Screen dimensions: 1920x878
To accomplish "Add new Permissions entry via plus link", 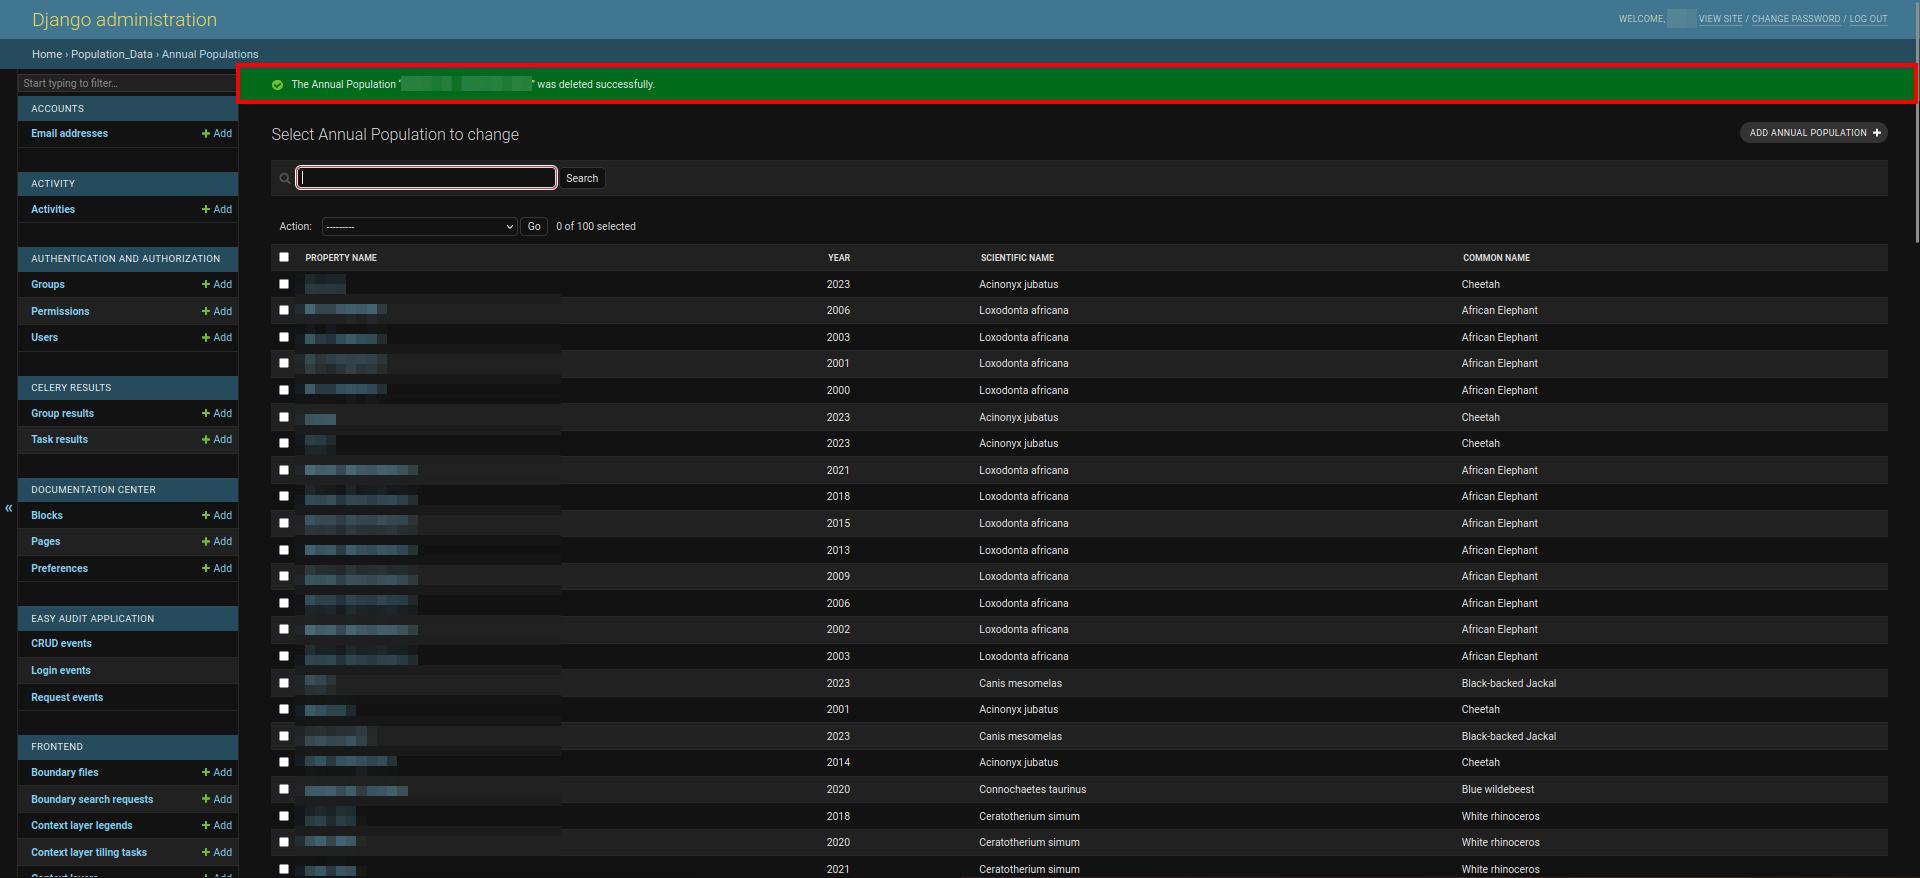I will [x=217, y=312].
